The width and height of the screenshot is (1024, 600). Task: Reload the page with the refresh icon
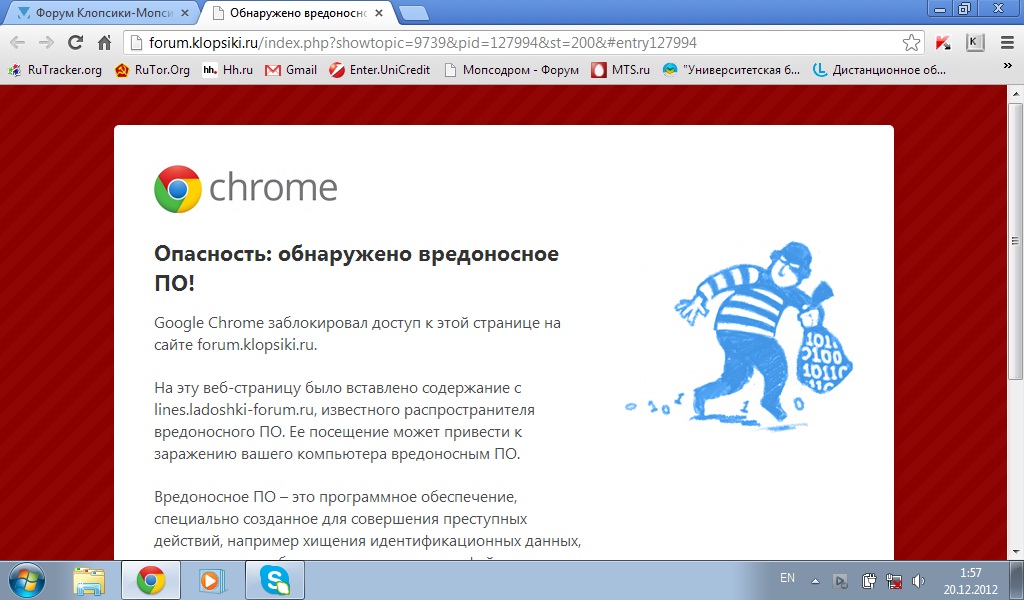point(75,43)
